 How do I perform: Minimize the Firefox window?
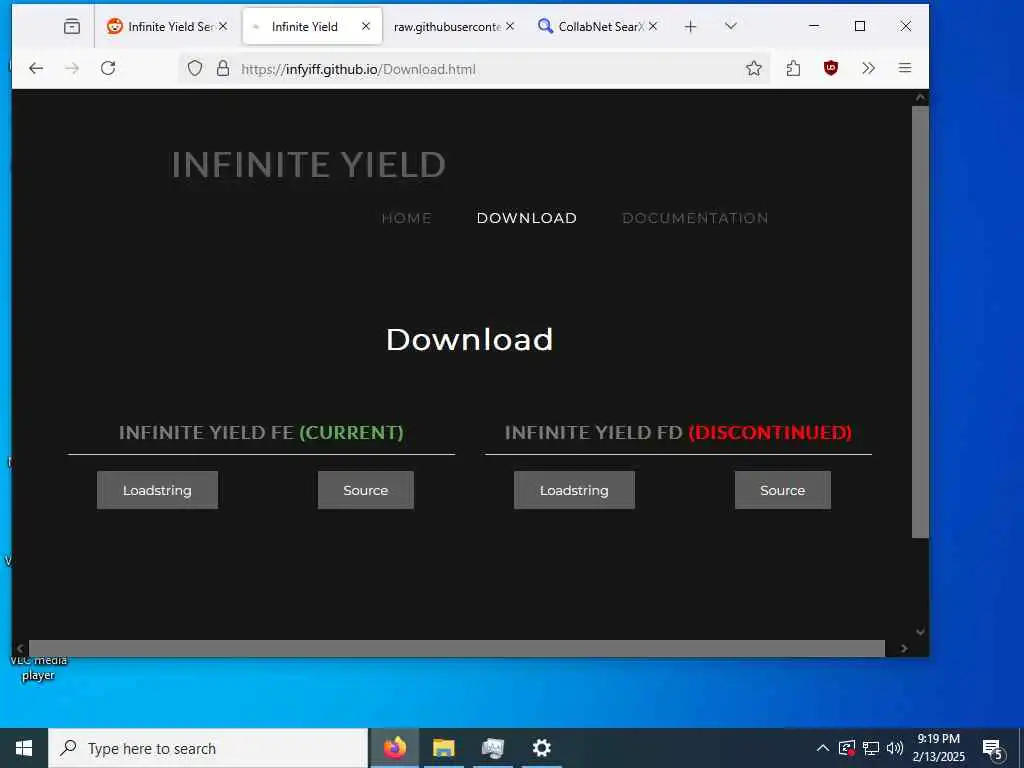pyautogui.click(x=814, y=26)
